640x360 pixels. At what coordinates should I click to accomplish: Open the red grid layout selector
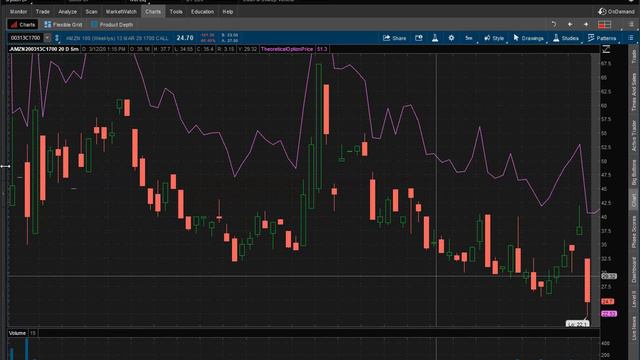click(604, 25)
